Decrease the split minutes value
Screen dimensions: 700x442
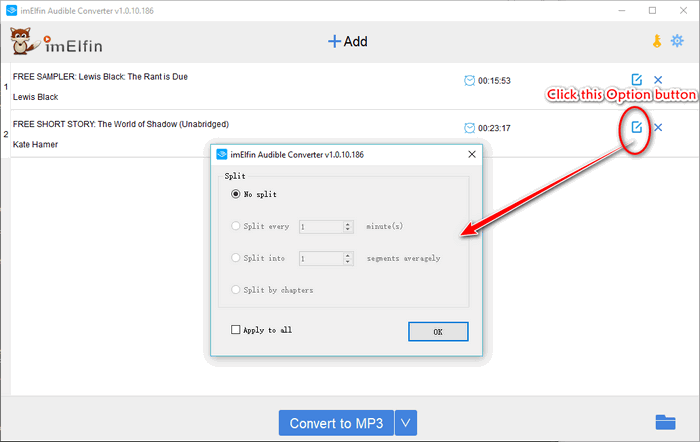coord(348,230)
